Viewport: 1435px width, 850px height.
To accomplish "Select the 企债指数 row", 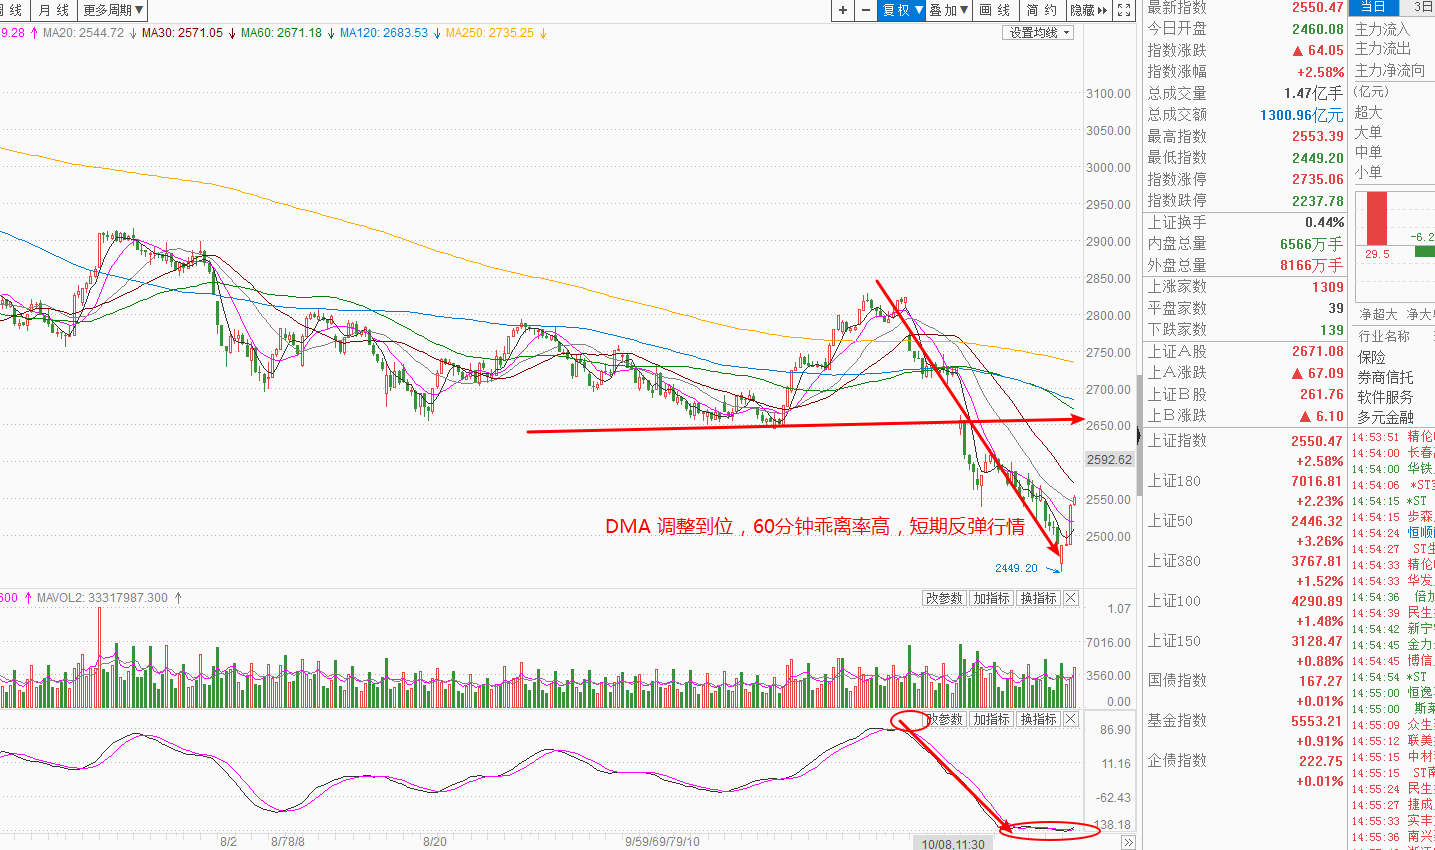I will tap(1245, 770).
